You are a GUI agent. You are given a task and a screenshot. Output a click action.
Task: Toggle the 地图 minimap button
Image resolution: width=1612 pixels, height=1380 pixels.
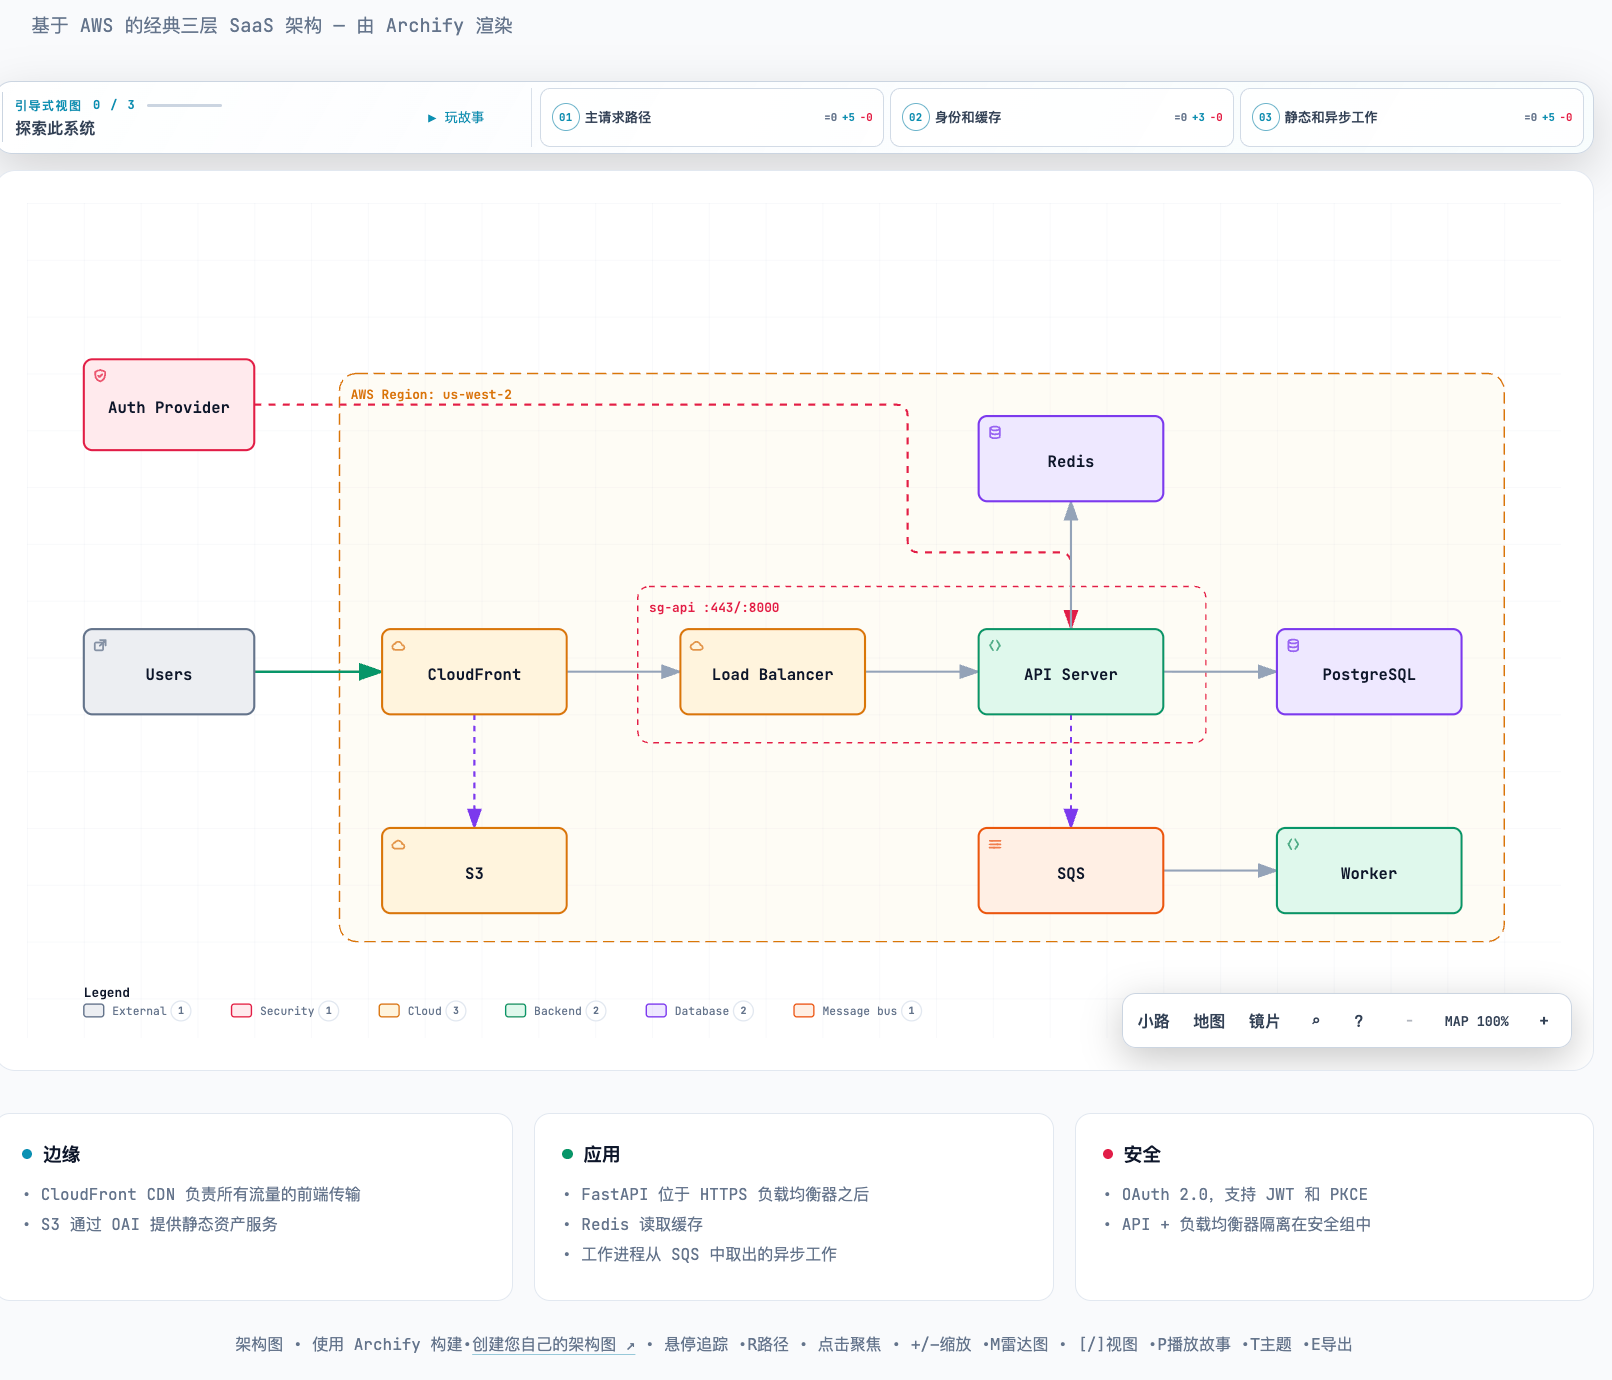1209,1021
